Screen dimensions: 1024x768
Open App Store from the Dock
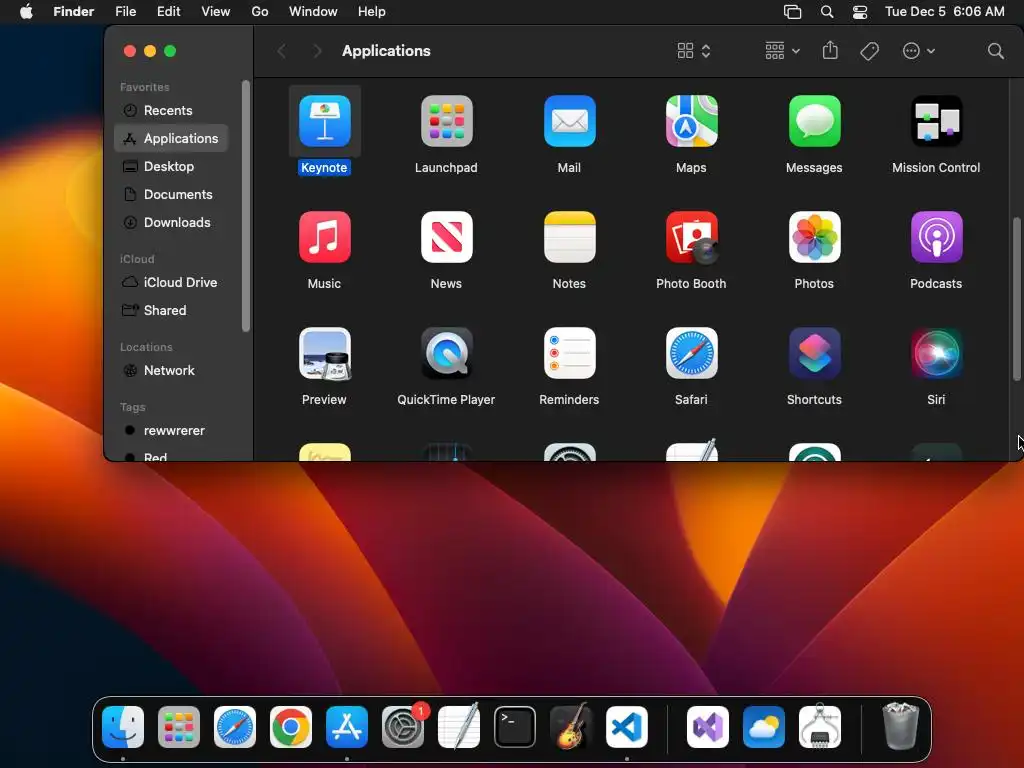point(347,727)
